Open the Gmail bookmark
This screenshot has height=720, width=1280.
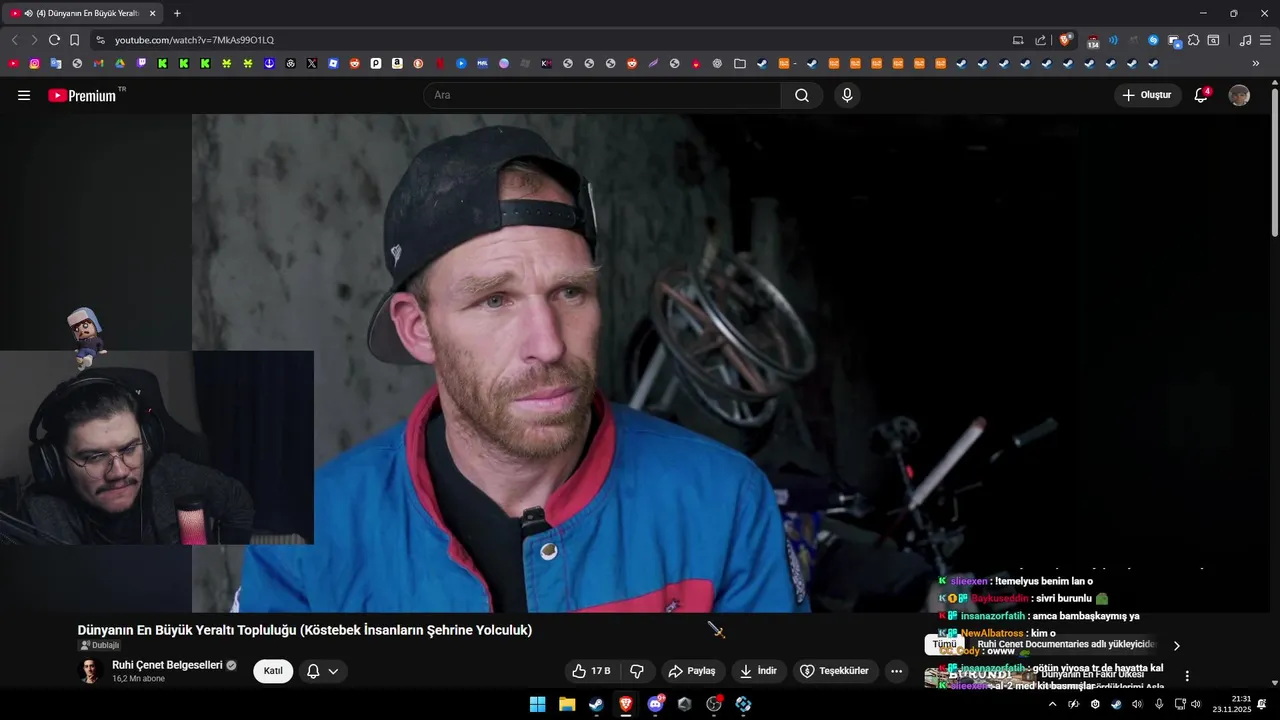tap(99, 63)
